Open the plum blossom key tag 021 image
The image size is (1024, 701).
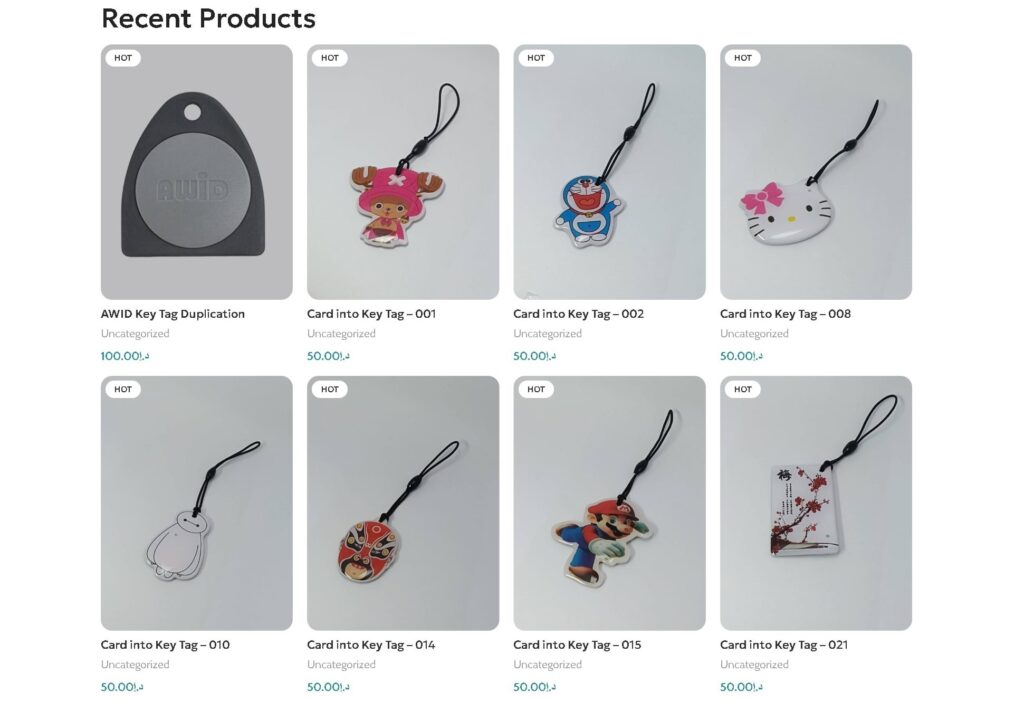click(x=816, y=503)
